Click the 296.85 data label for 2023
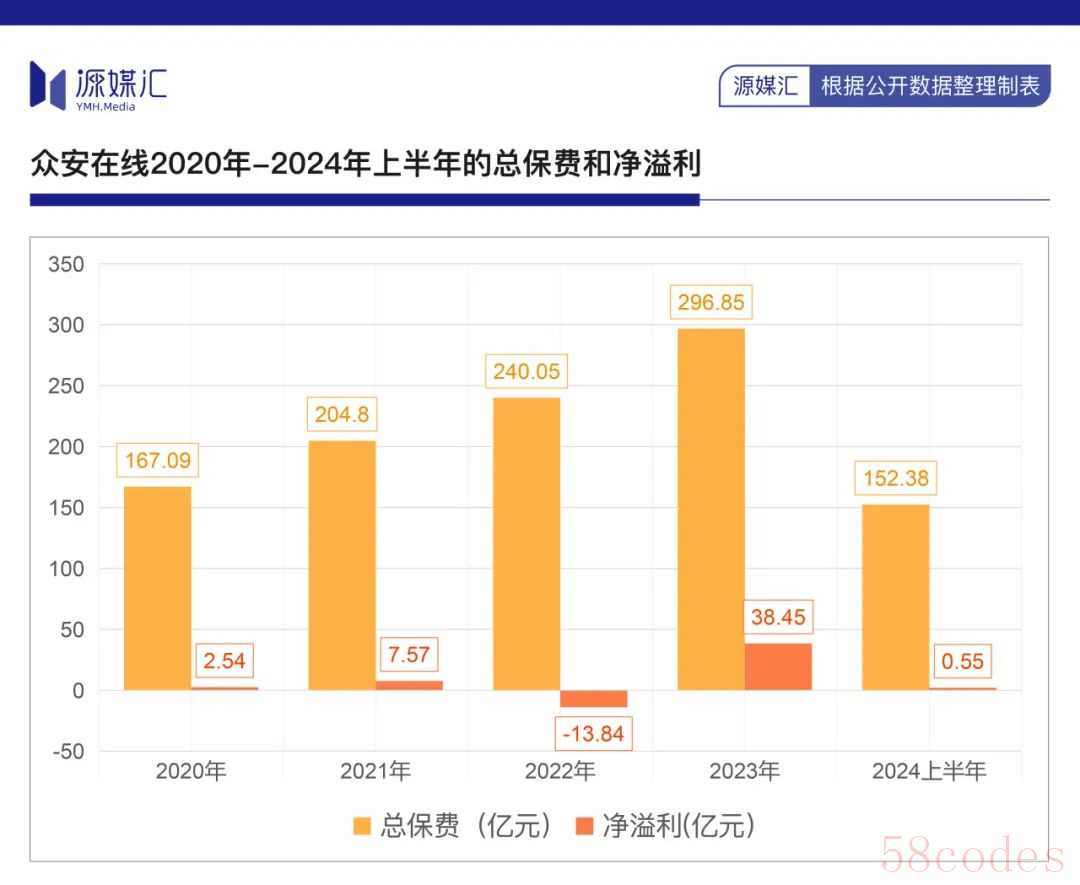The height and width of the screenshot is (885, 1080). point(711,302)
